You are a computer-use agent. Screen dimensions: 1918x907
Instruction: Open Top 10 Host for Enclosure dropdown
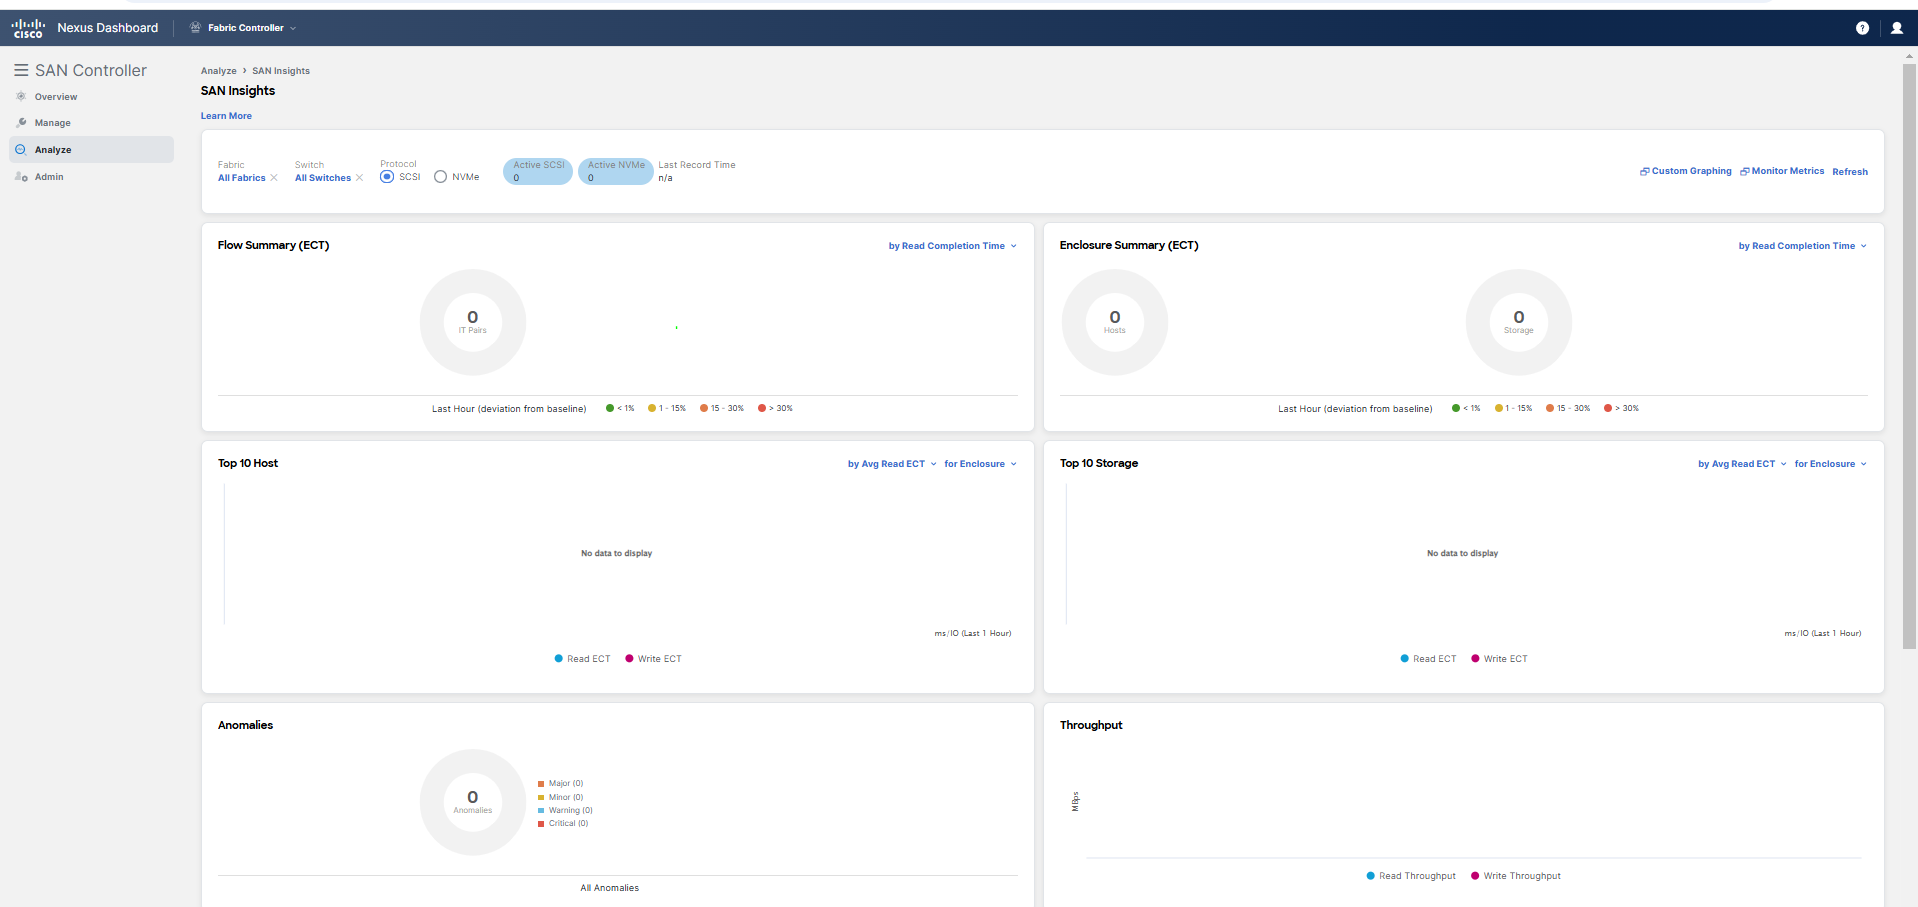point(980,464)
